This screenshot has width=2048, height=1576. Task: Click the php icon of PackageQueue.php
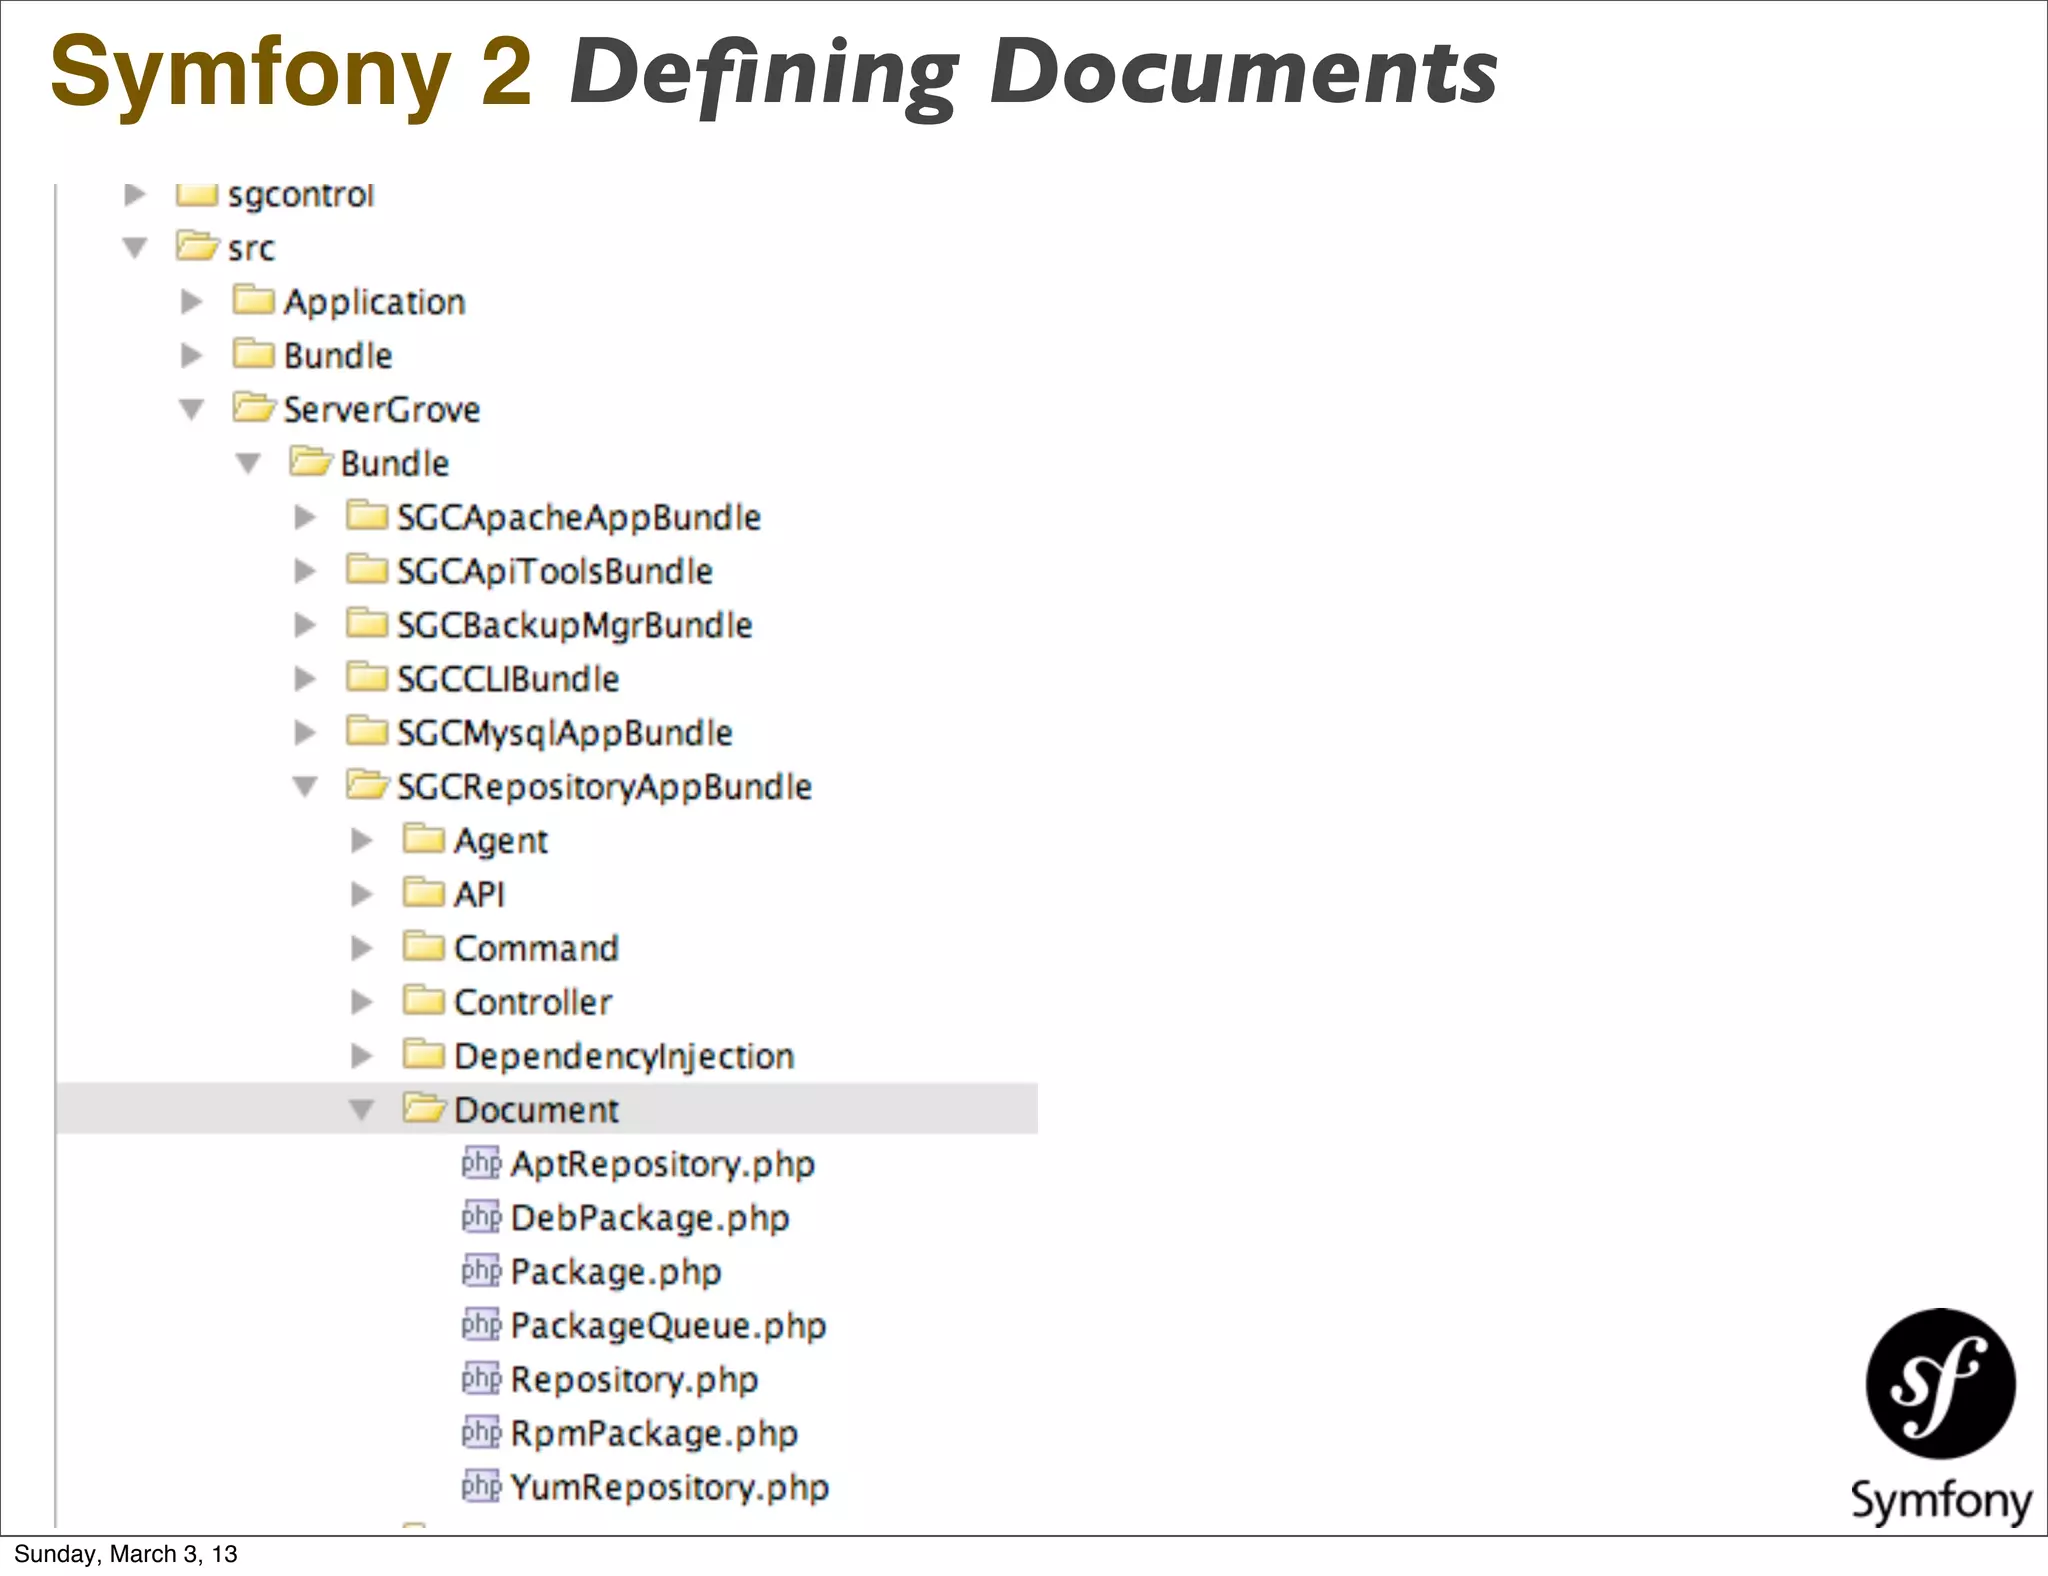(481, 1325)
